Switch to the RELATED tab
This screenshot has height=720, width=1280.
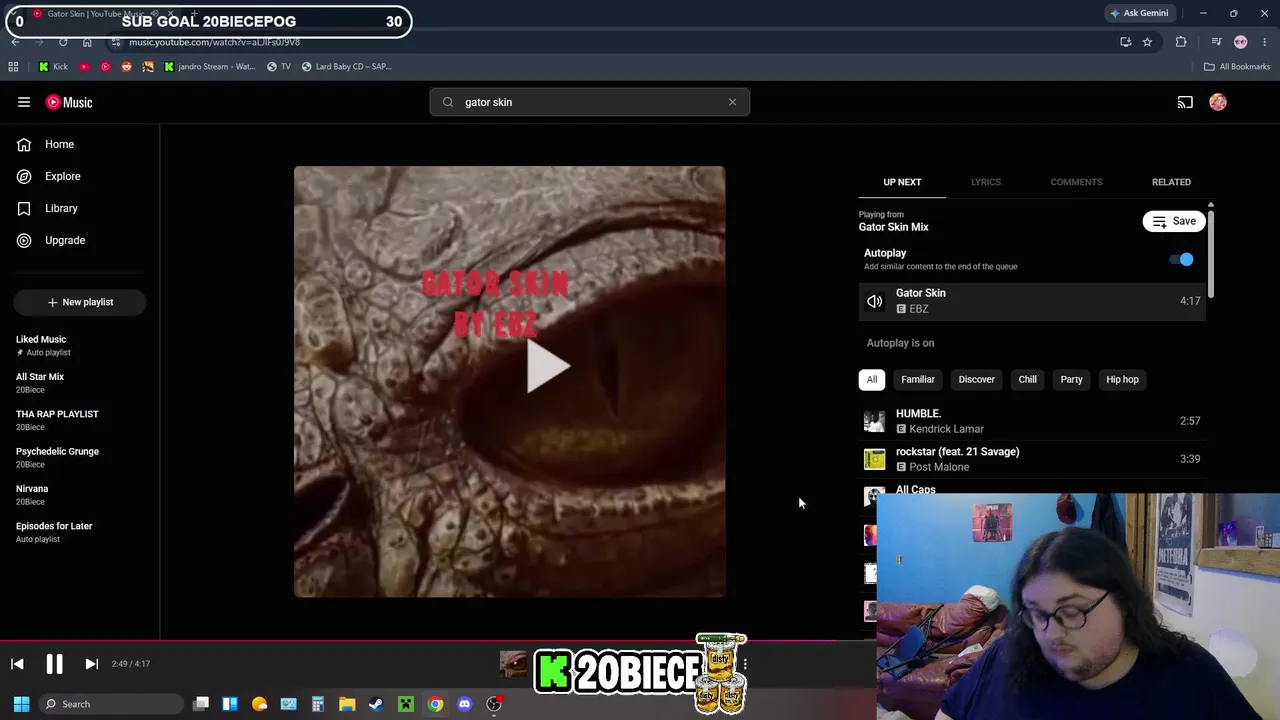[x=1171, y=182]
